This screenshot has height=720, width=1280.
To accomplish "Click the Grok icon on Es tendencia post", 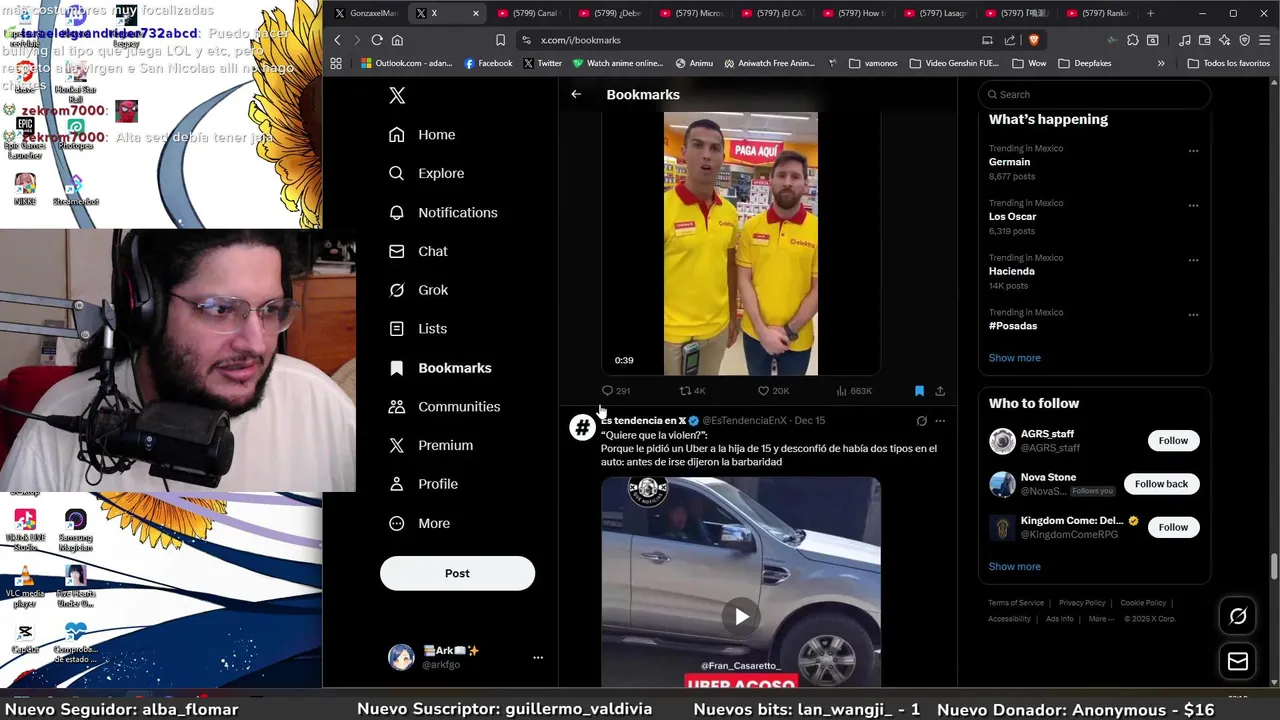I will (922, 421).
